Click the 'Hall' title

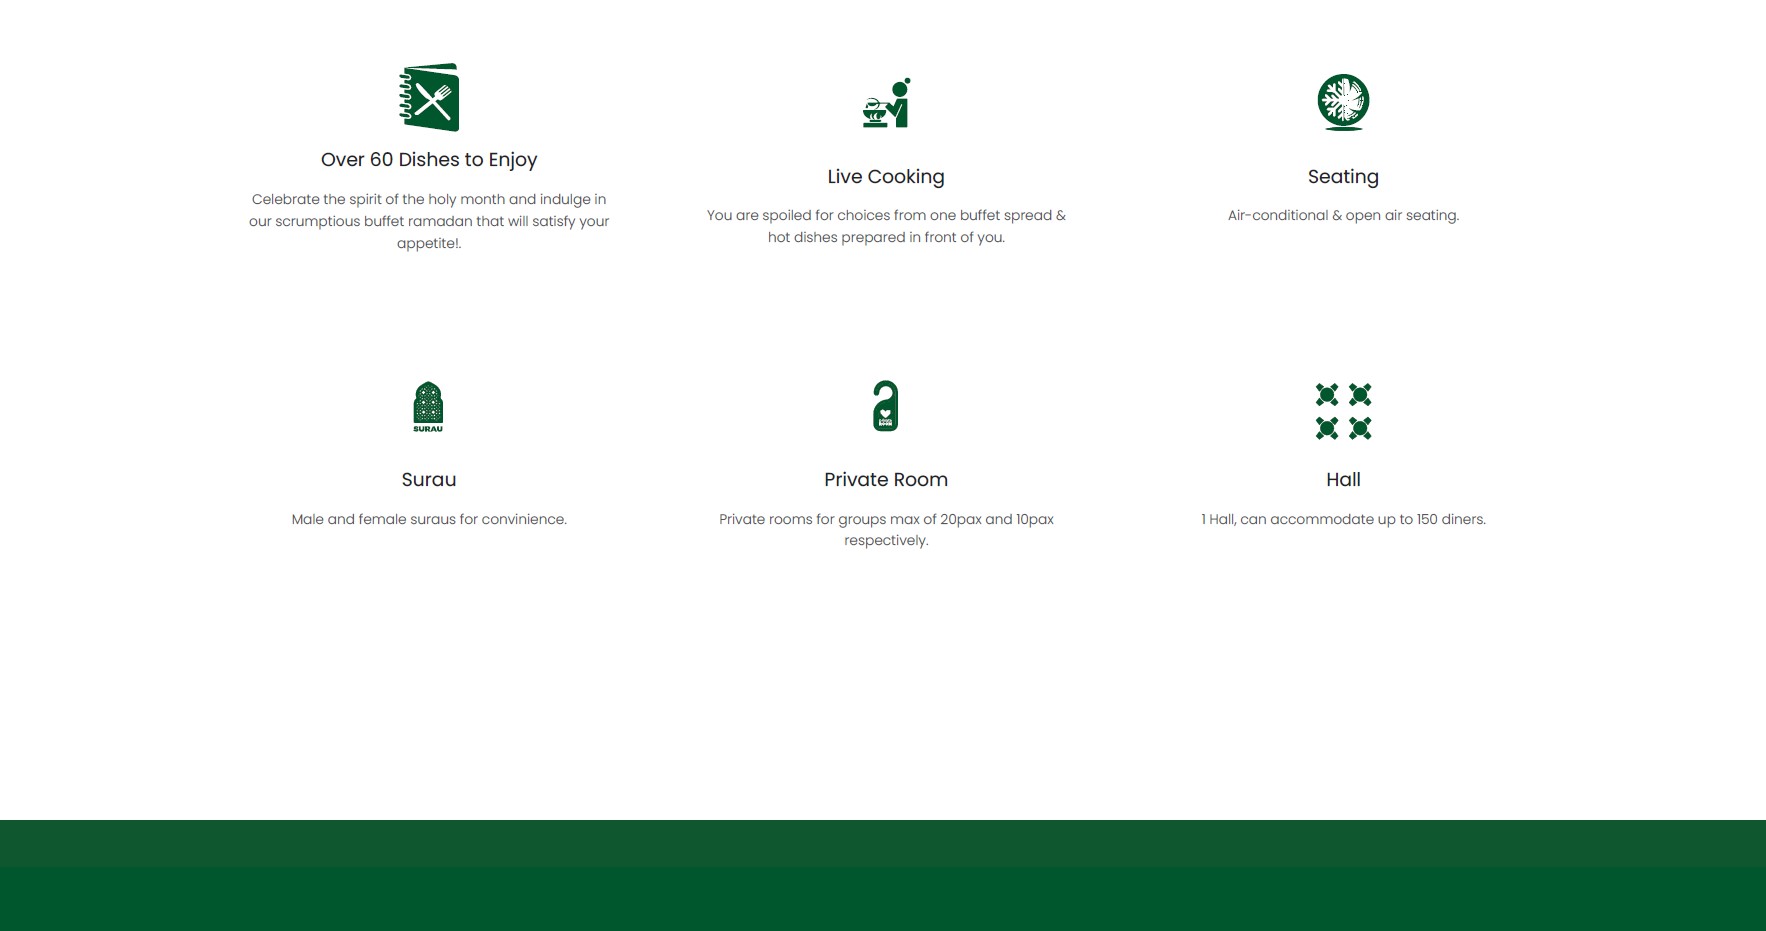coord(1343,480)
